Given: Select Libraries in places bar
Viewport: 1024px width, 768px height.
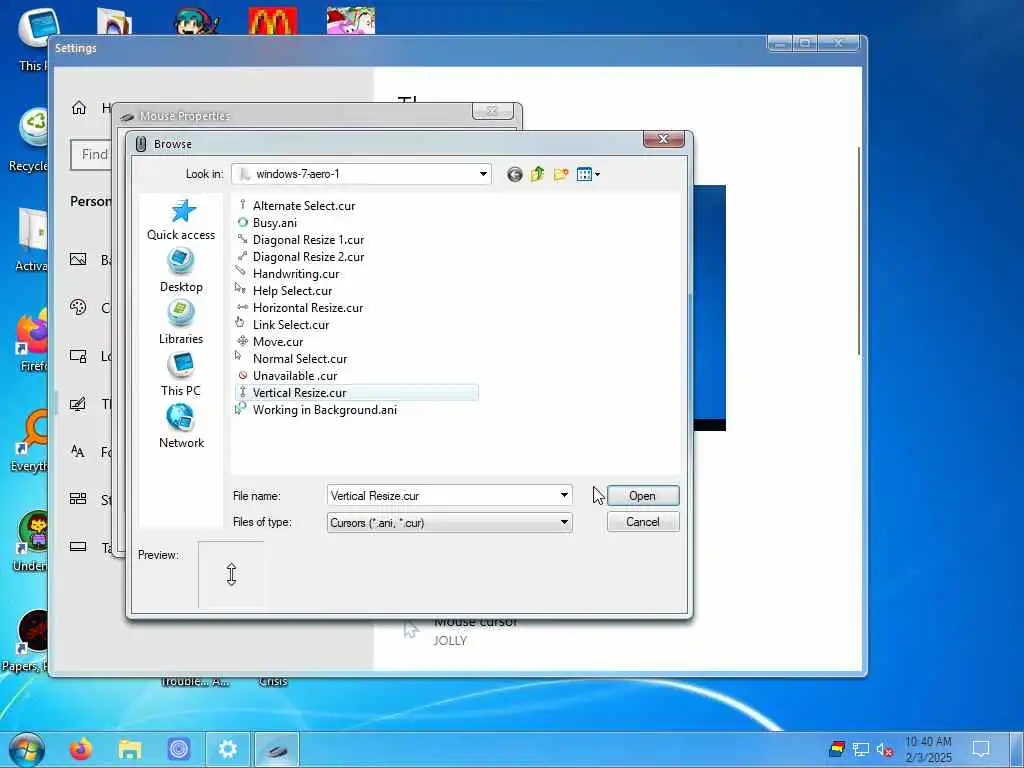Looking at the screenshot, I should (181, 323).
